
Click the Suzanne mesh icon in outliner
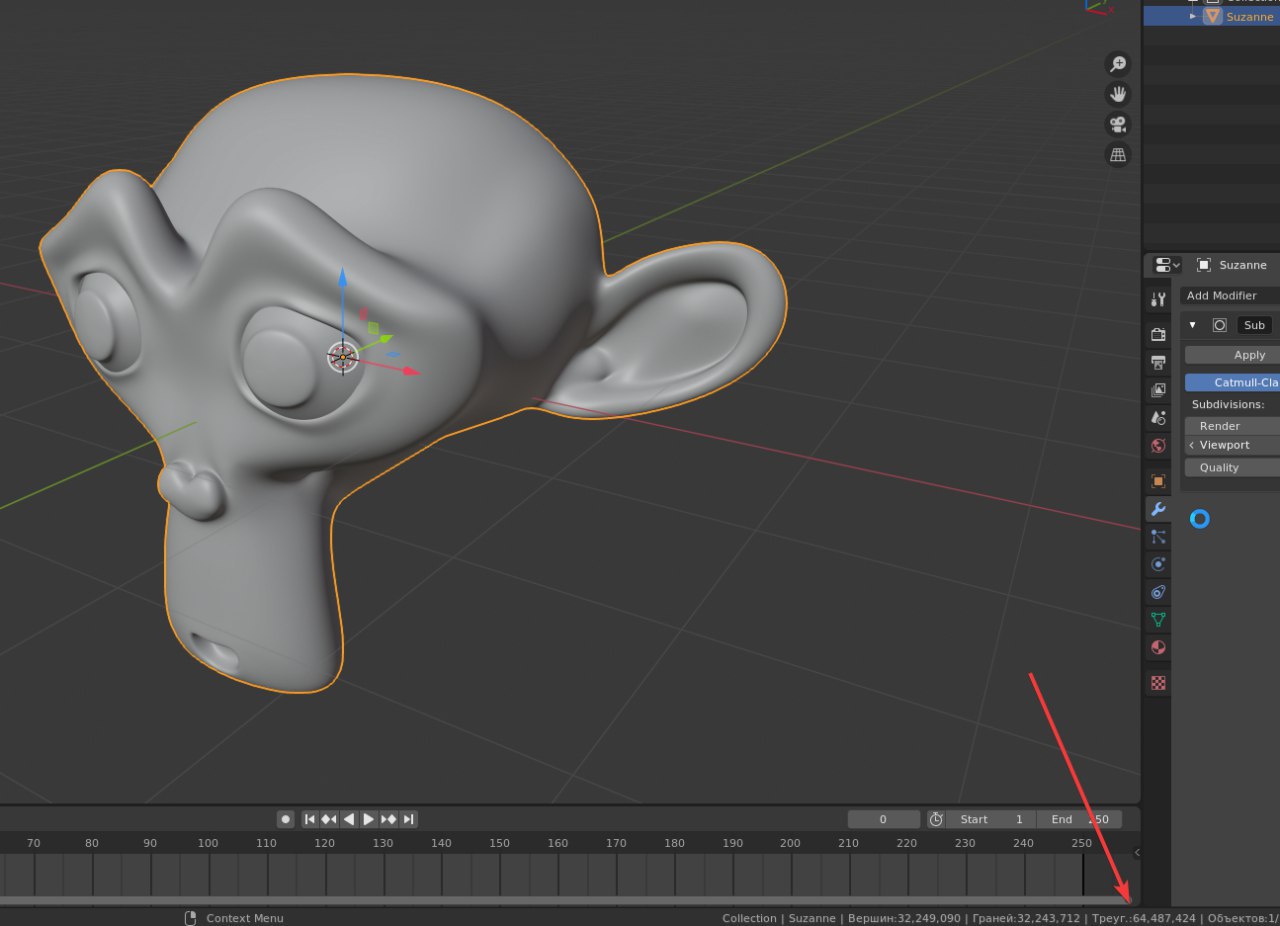click(1212, 17)
